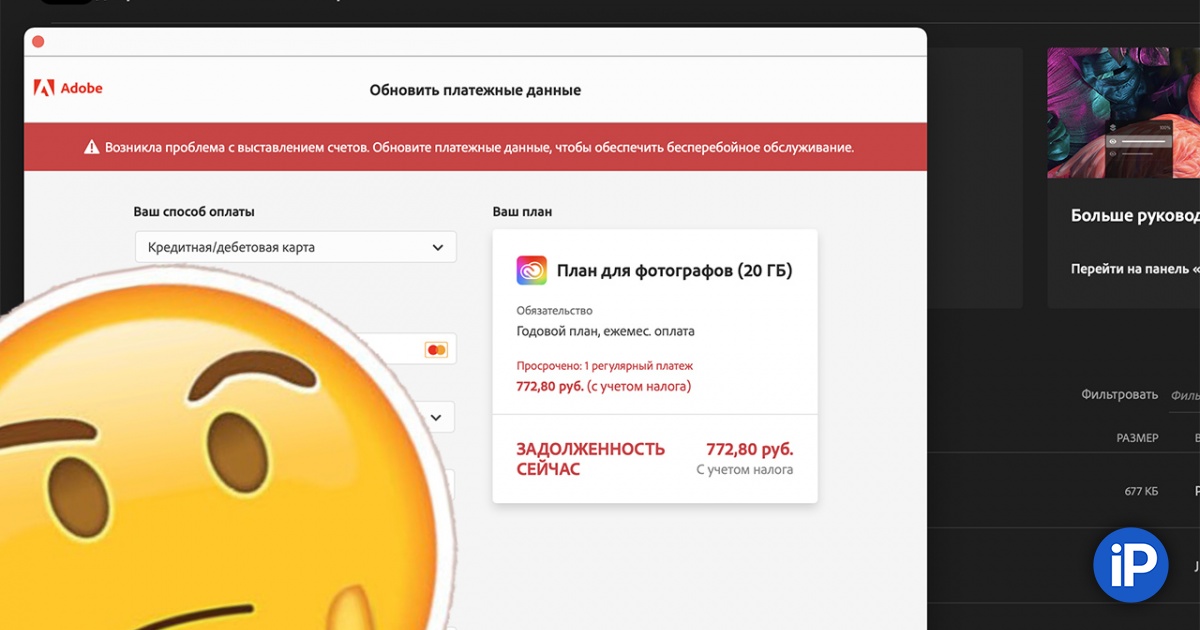Click the 'Фильтровать' filter field in background window
Viewport: 1200px width, 630px height.
(x=1185, y=395)
